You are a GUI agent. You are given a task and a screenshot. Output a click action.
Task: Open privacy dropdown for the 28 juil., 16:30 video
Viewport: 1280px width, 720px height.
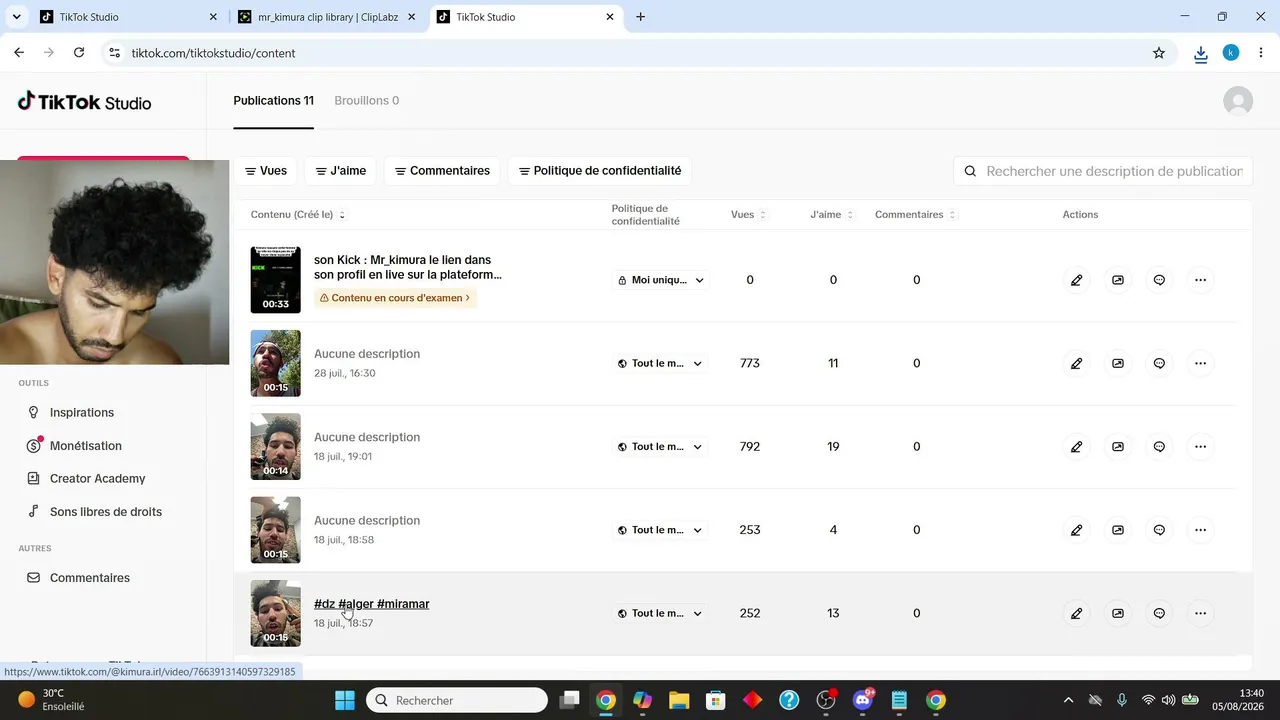click(660, 363)
